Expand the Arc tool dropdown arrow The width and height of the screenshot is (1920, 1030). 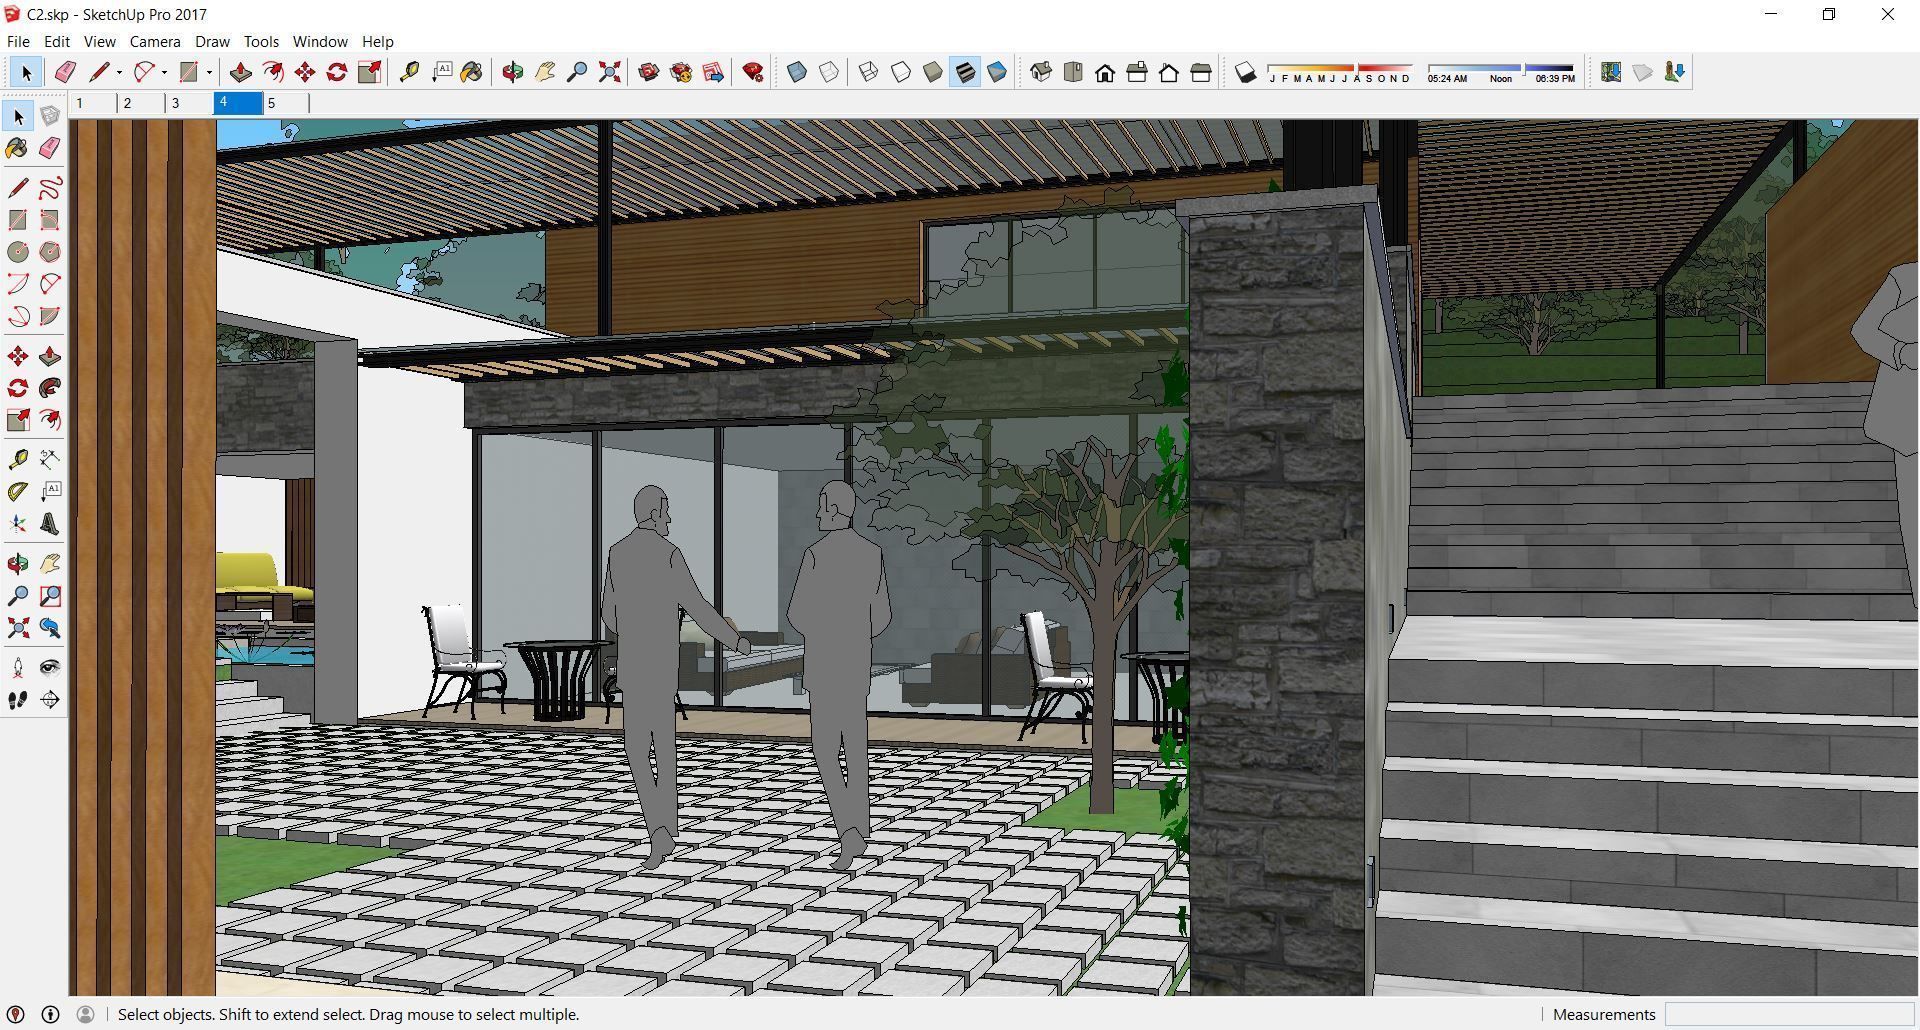point(164,72)
